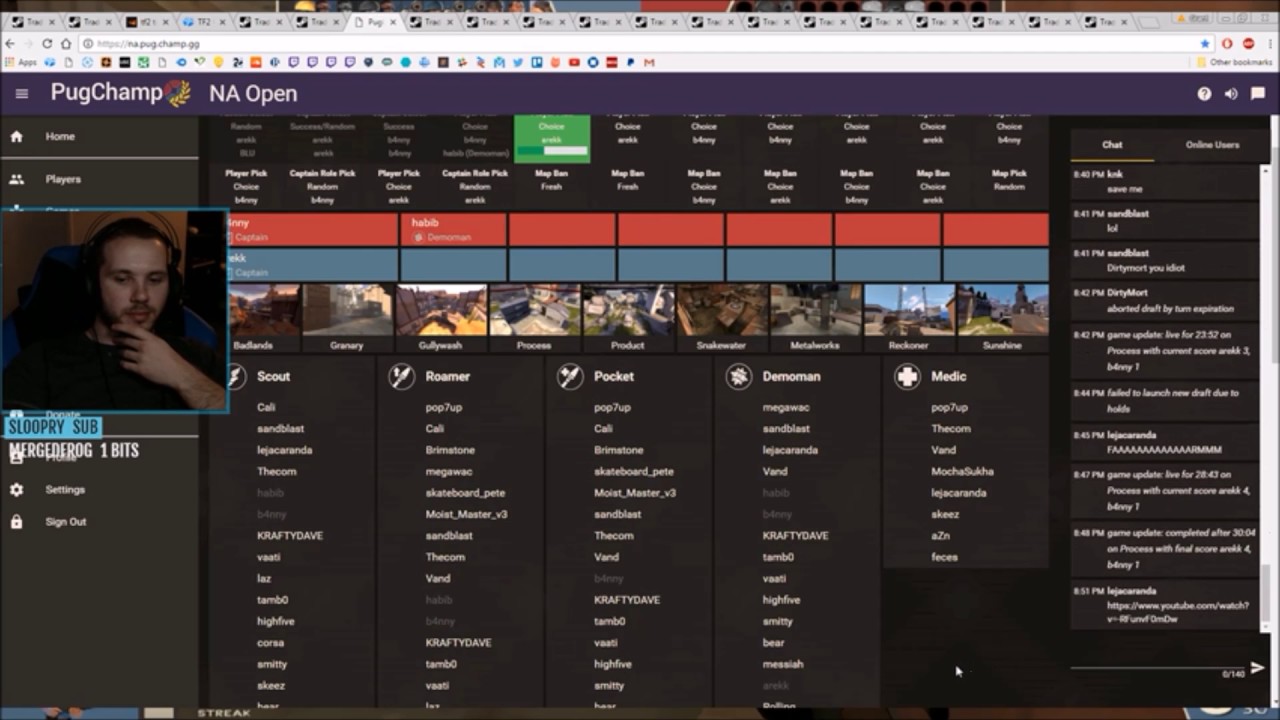Click the Pocket class icon
Viewport: 1280px width, 720px height.
(570, 377)
